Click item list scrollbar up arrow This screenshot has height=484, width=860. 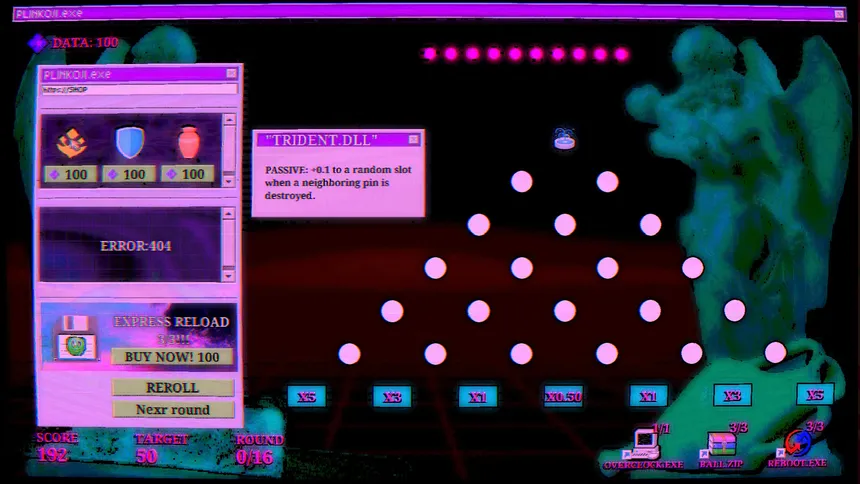[229, 120]
